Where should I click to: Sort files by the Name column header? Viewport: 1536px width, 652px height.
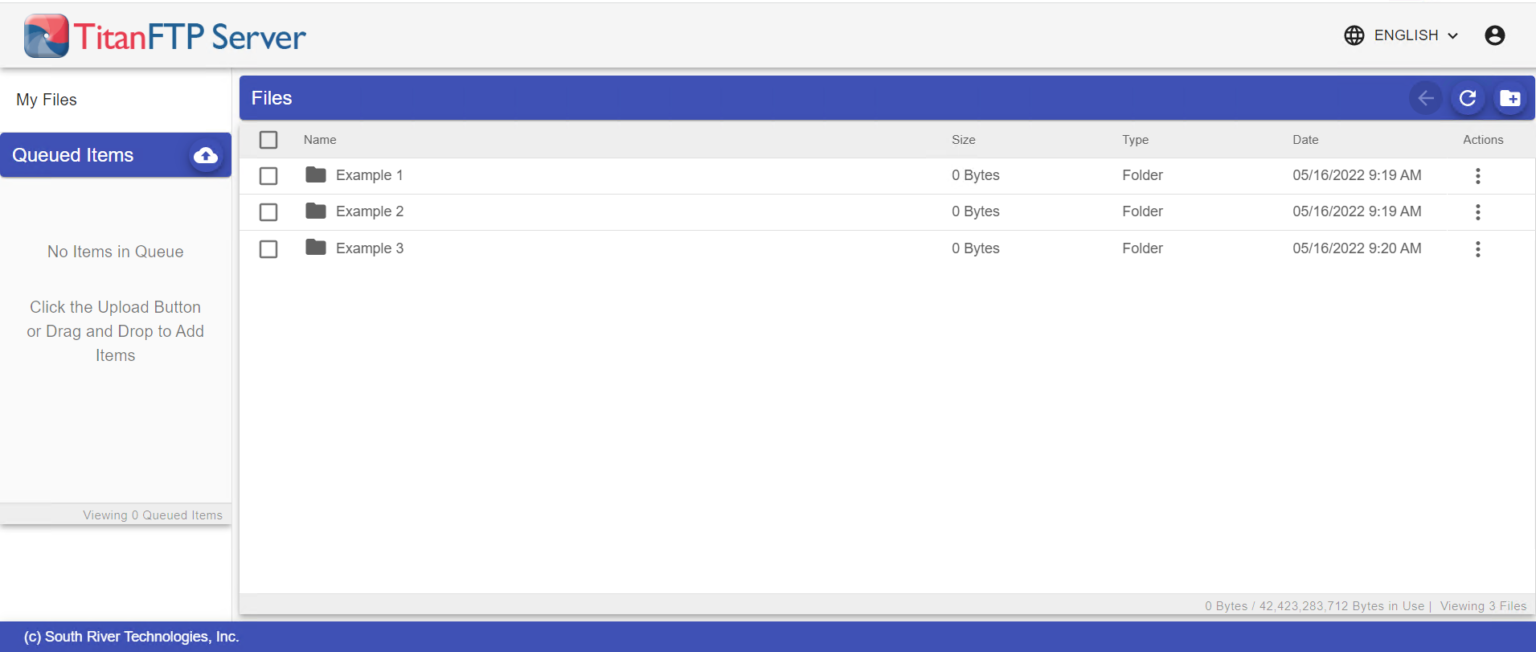[320, 140]
